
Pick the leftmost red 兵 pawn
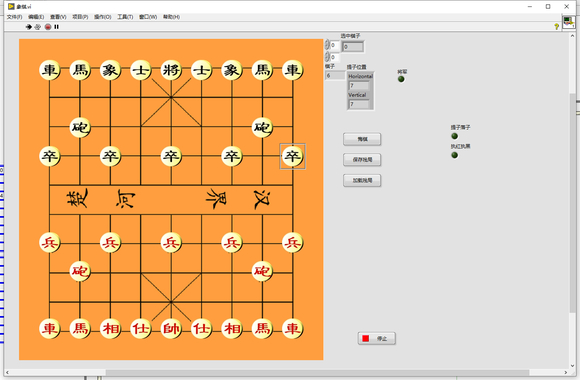click(50, 243)
